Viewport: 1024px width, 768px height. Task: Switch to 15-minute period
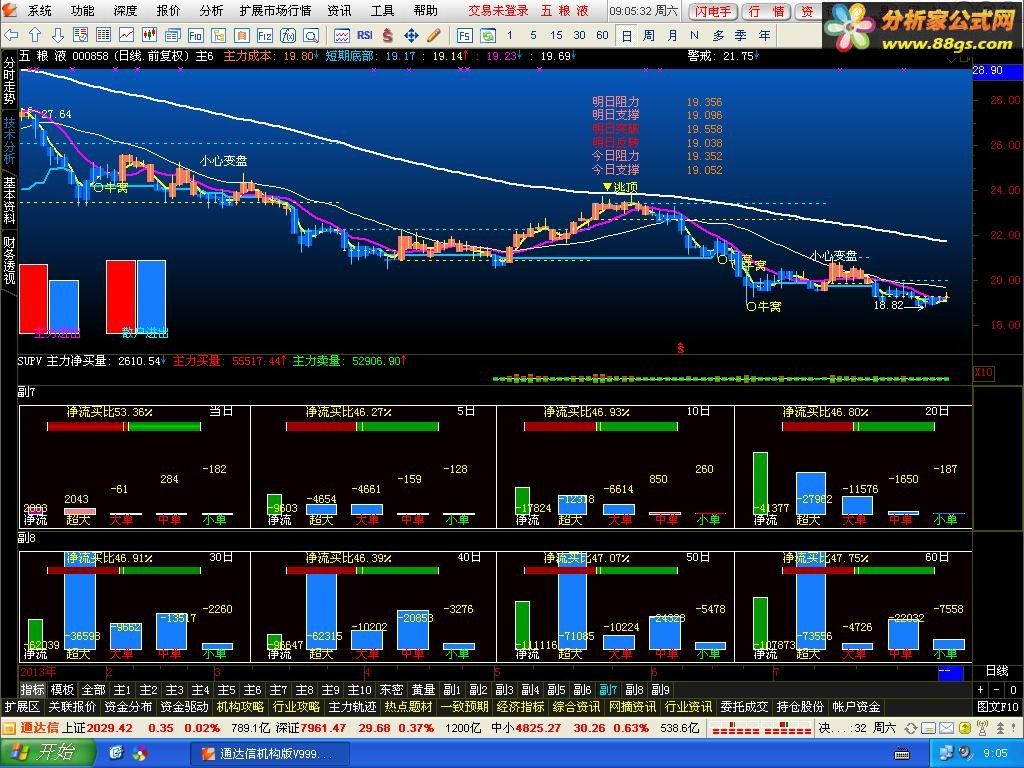(556, 35)
